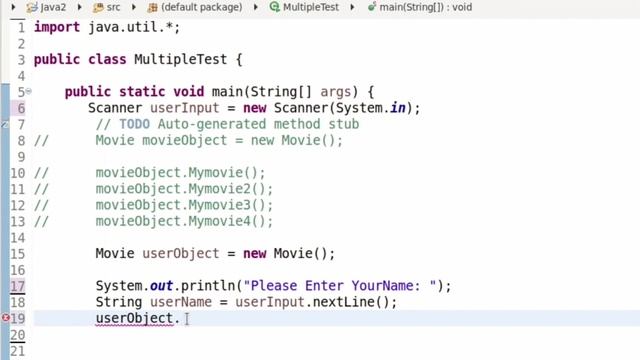Click line number 17 in the gutter

coord(18,286)
